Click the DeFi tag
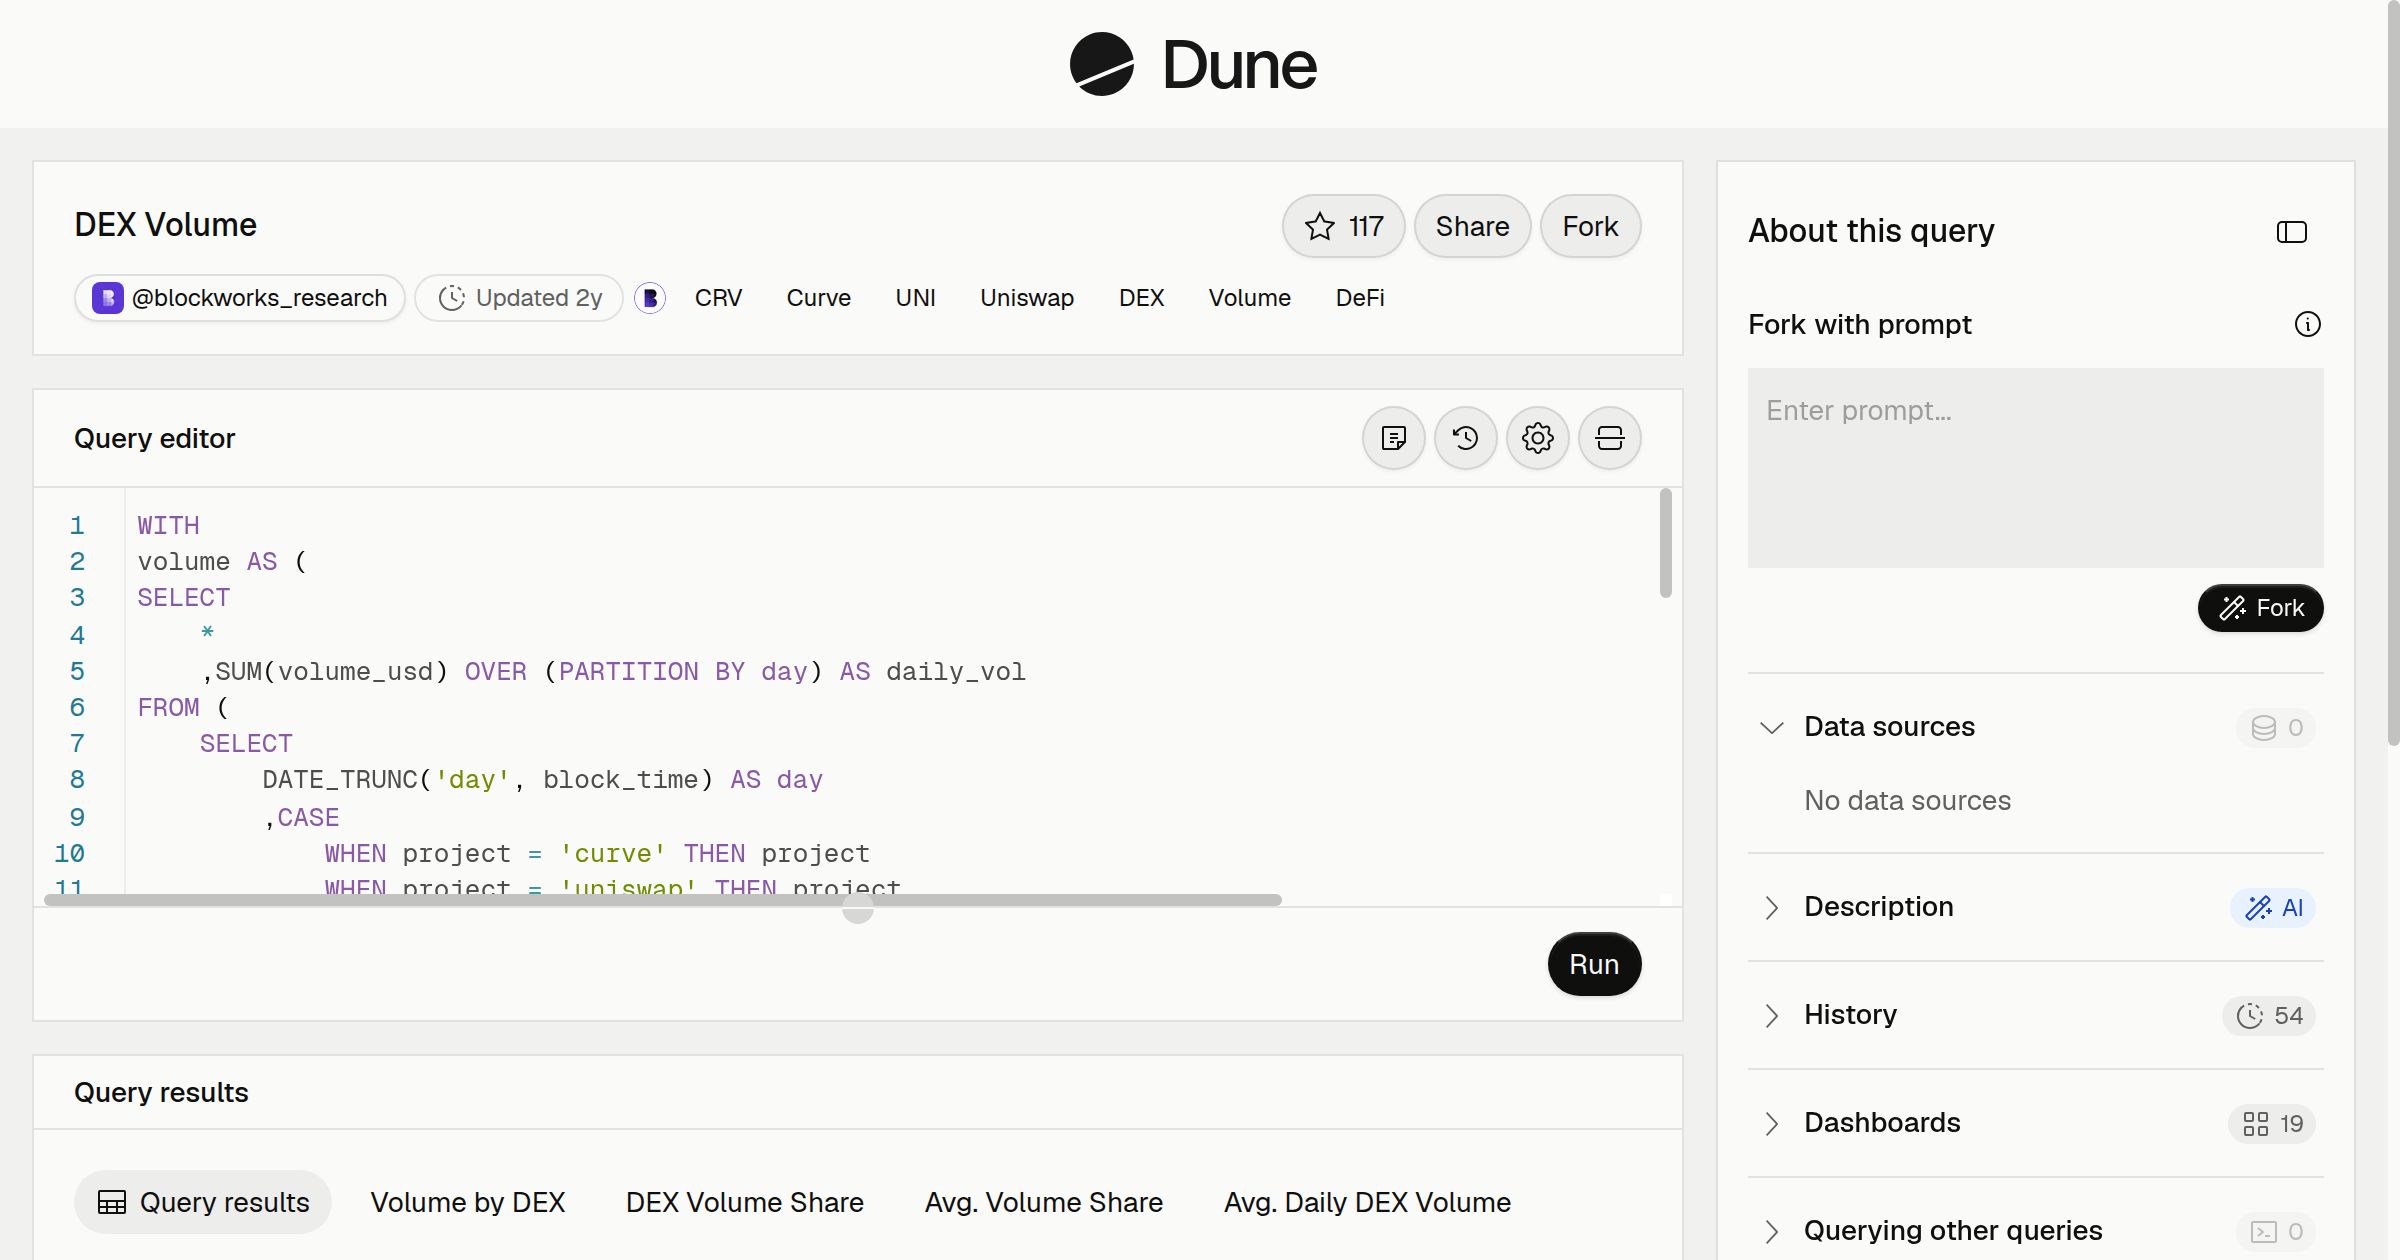Image resolution: width=2400 pixels, height=1260 pixels. [1360, 298]
